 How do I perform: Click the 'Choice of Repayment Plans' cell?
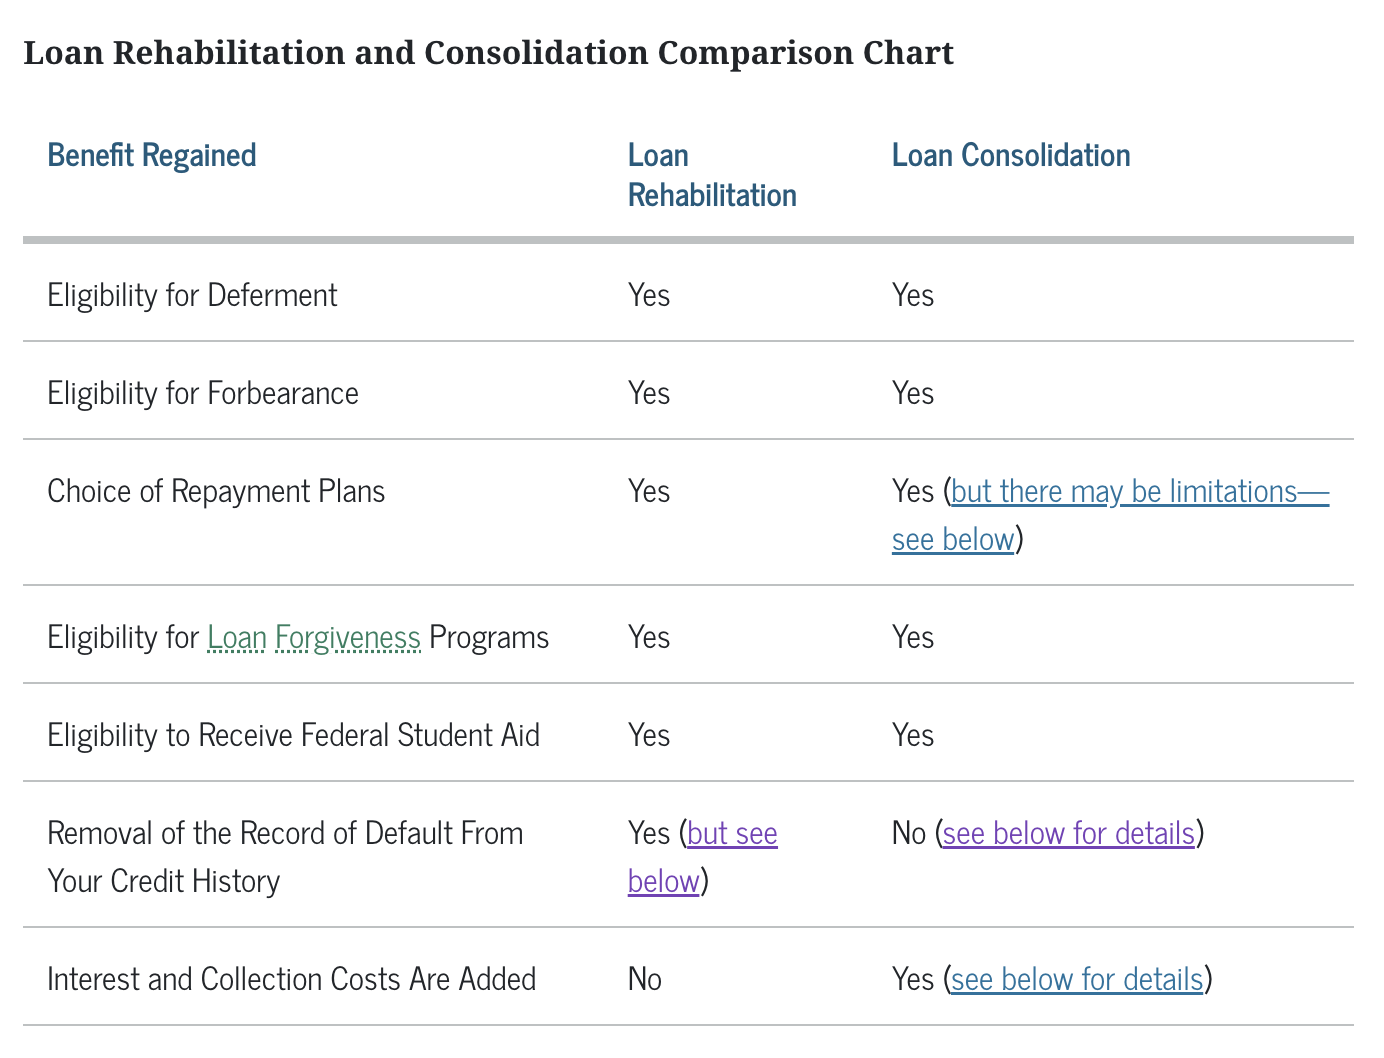216,492
